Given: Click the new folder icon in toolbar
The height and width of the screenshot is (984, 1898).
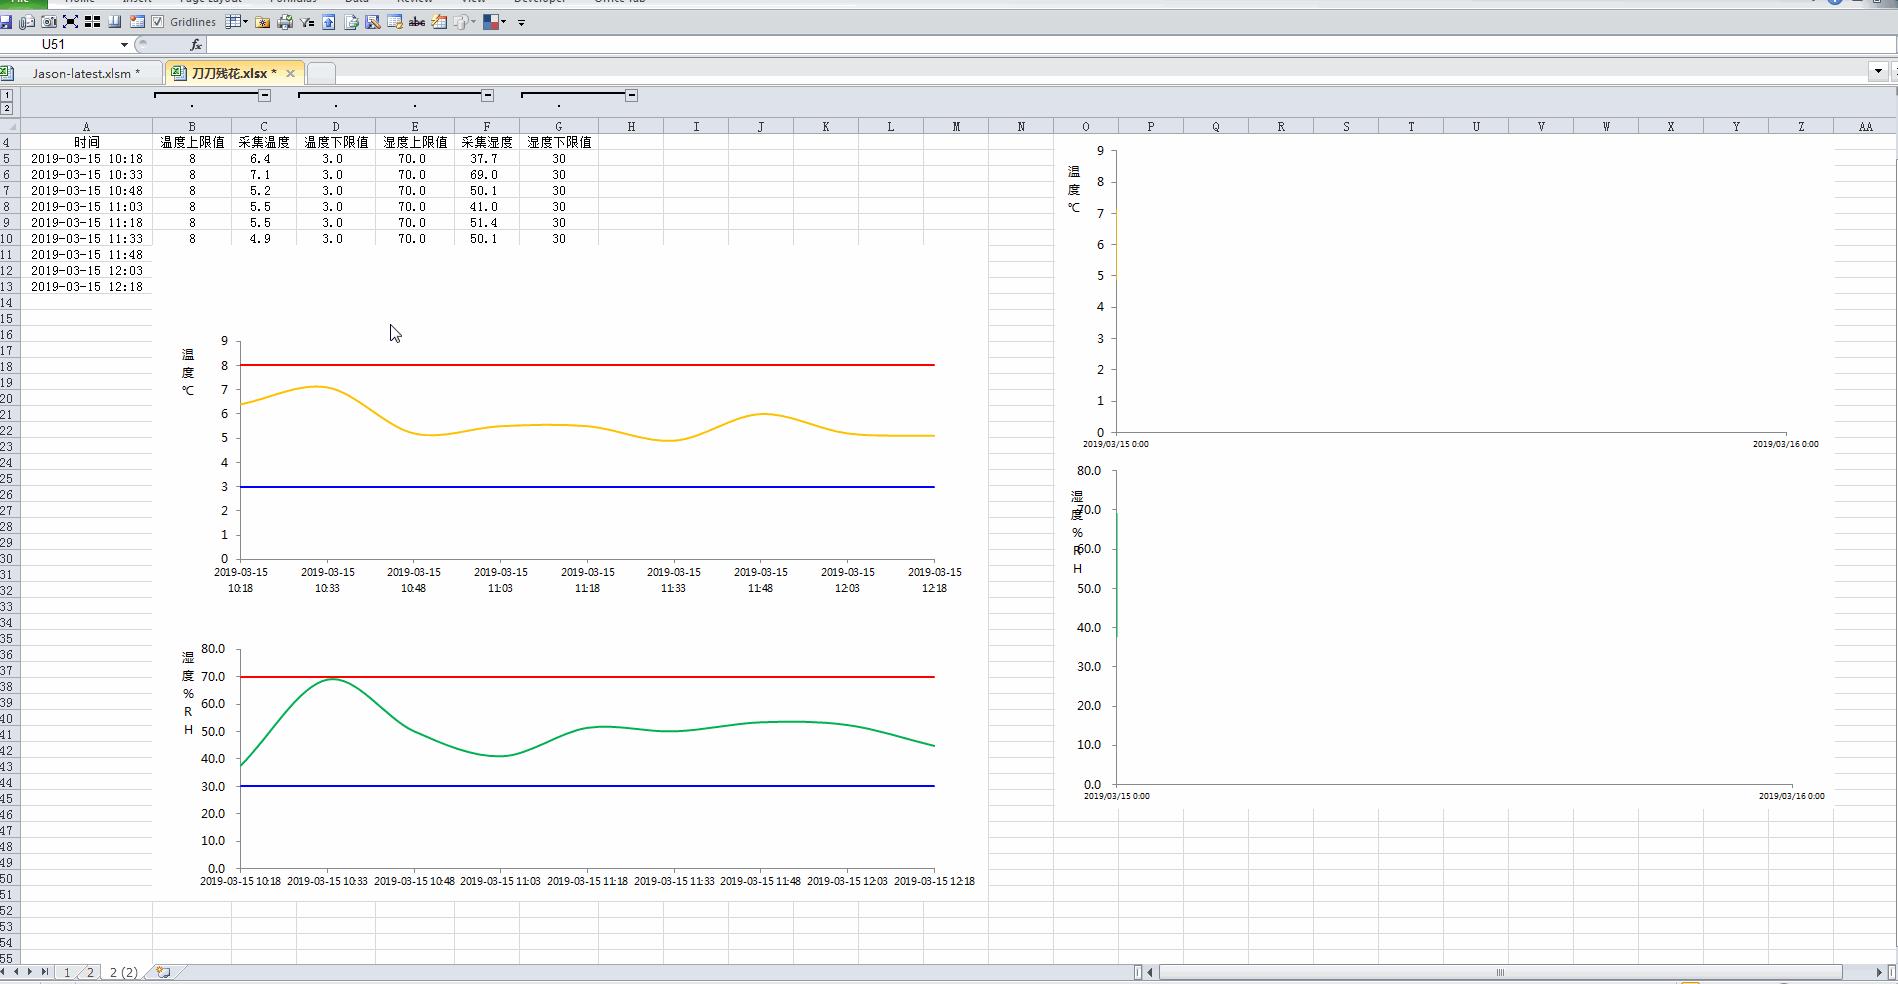Looking at the screenshot, I should point(263,21).
